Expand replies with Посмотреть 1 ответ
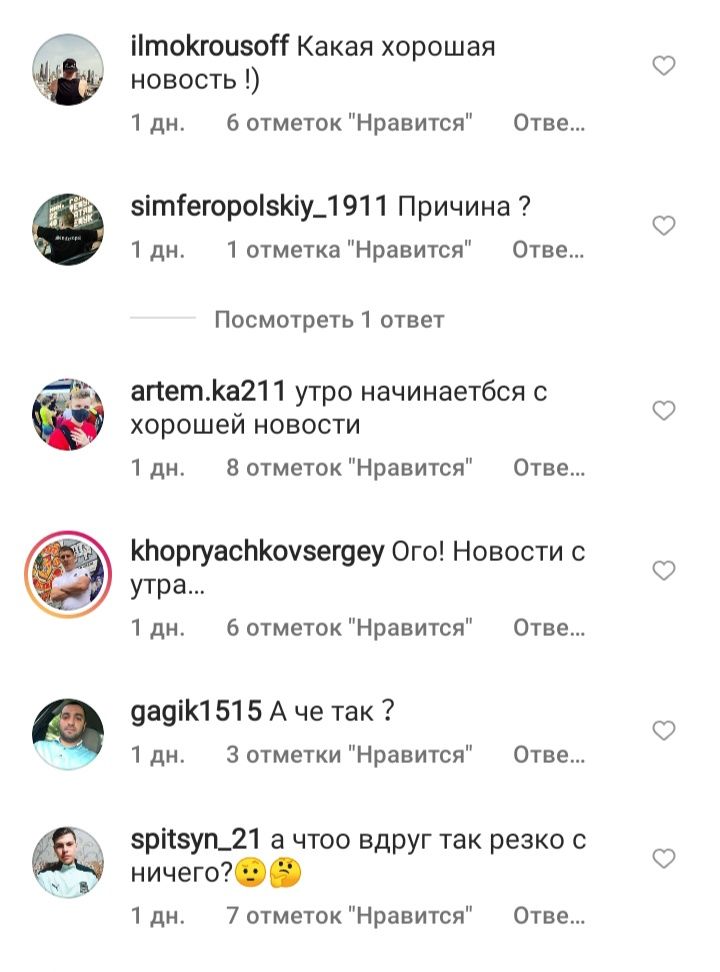The height and width of the screenshot is (972, 720). [x=329, y=319]
